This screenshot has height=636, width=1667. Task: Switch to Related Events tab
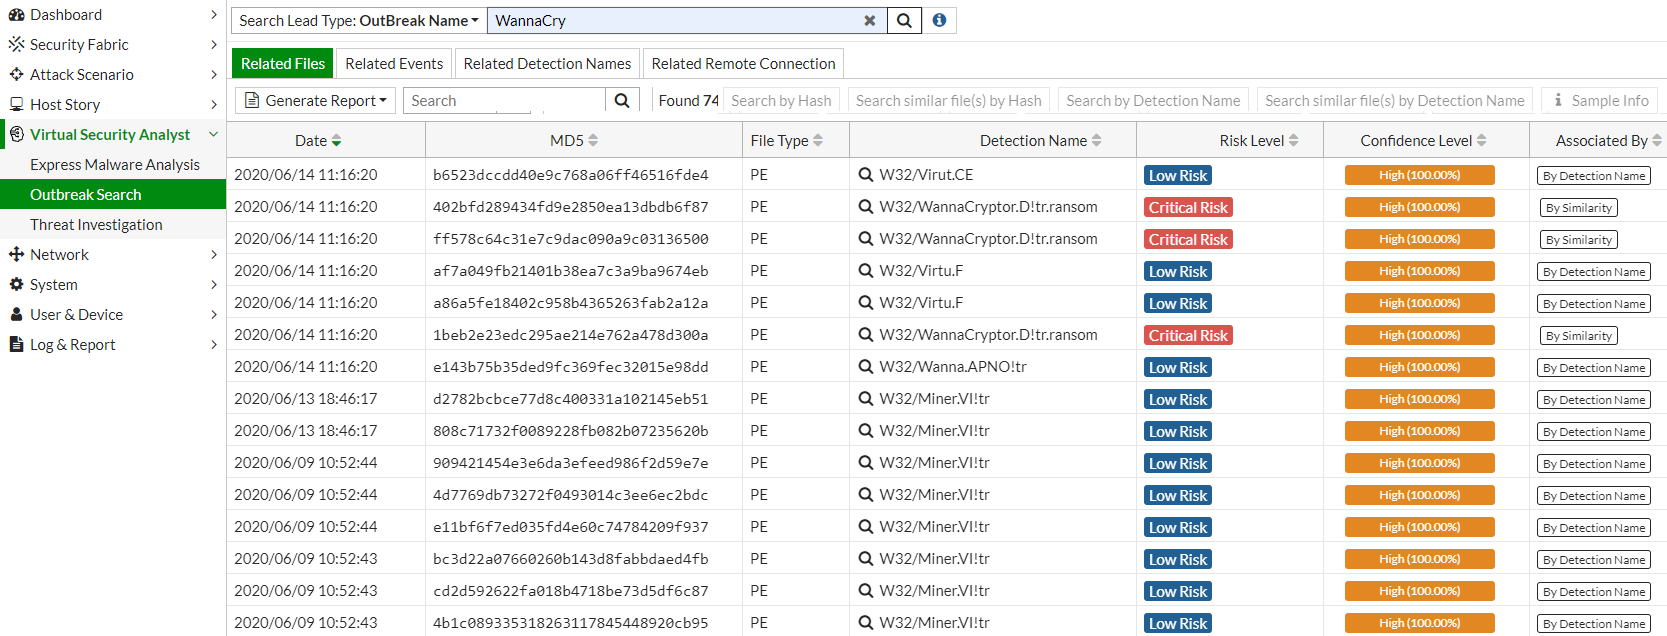[394, 64]
